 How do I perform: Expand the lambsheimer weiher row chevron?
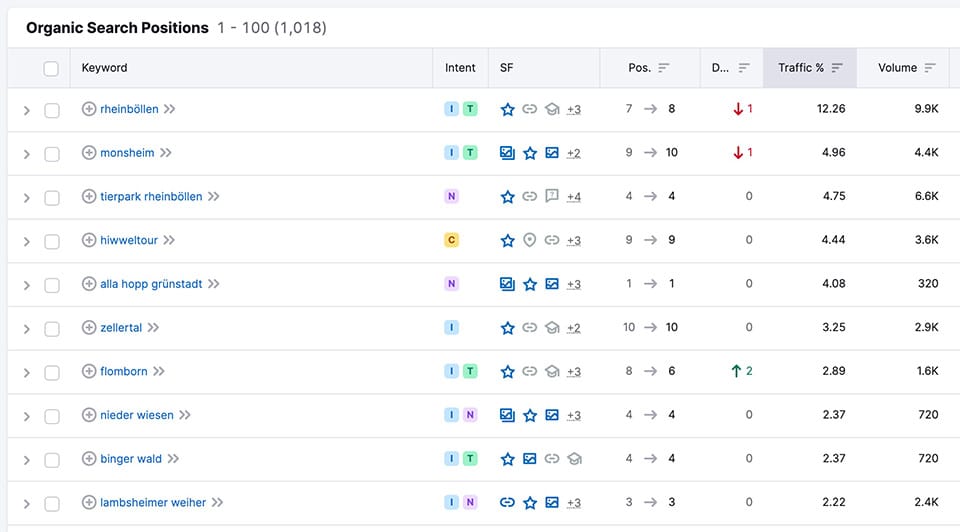[x=27, y=503]
